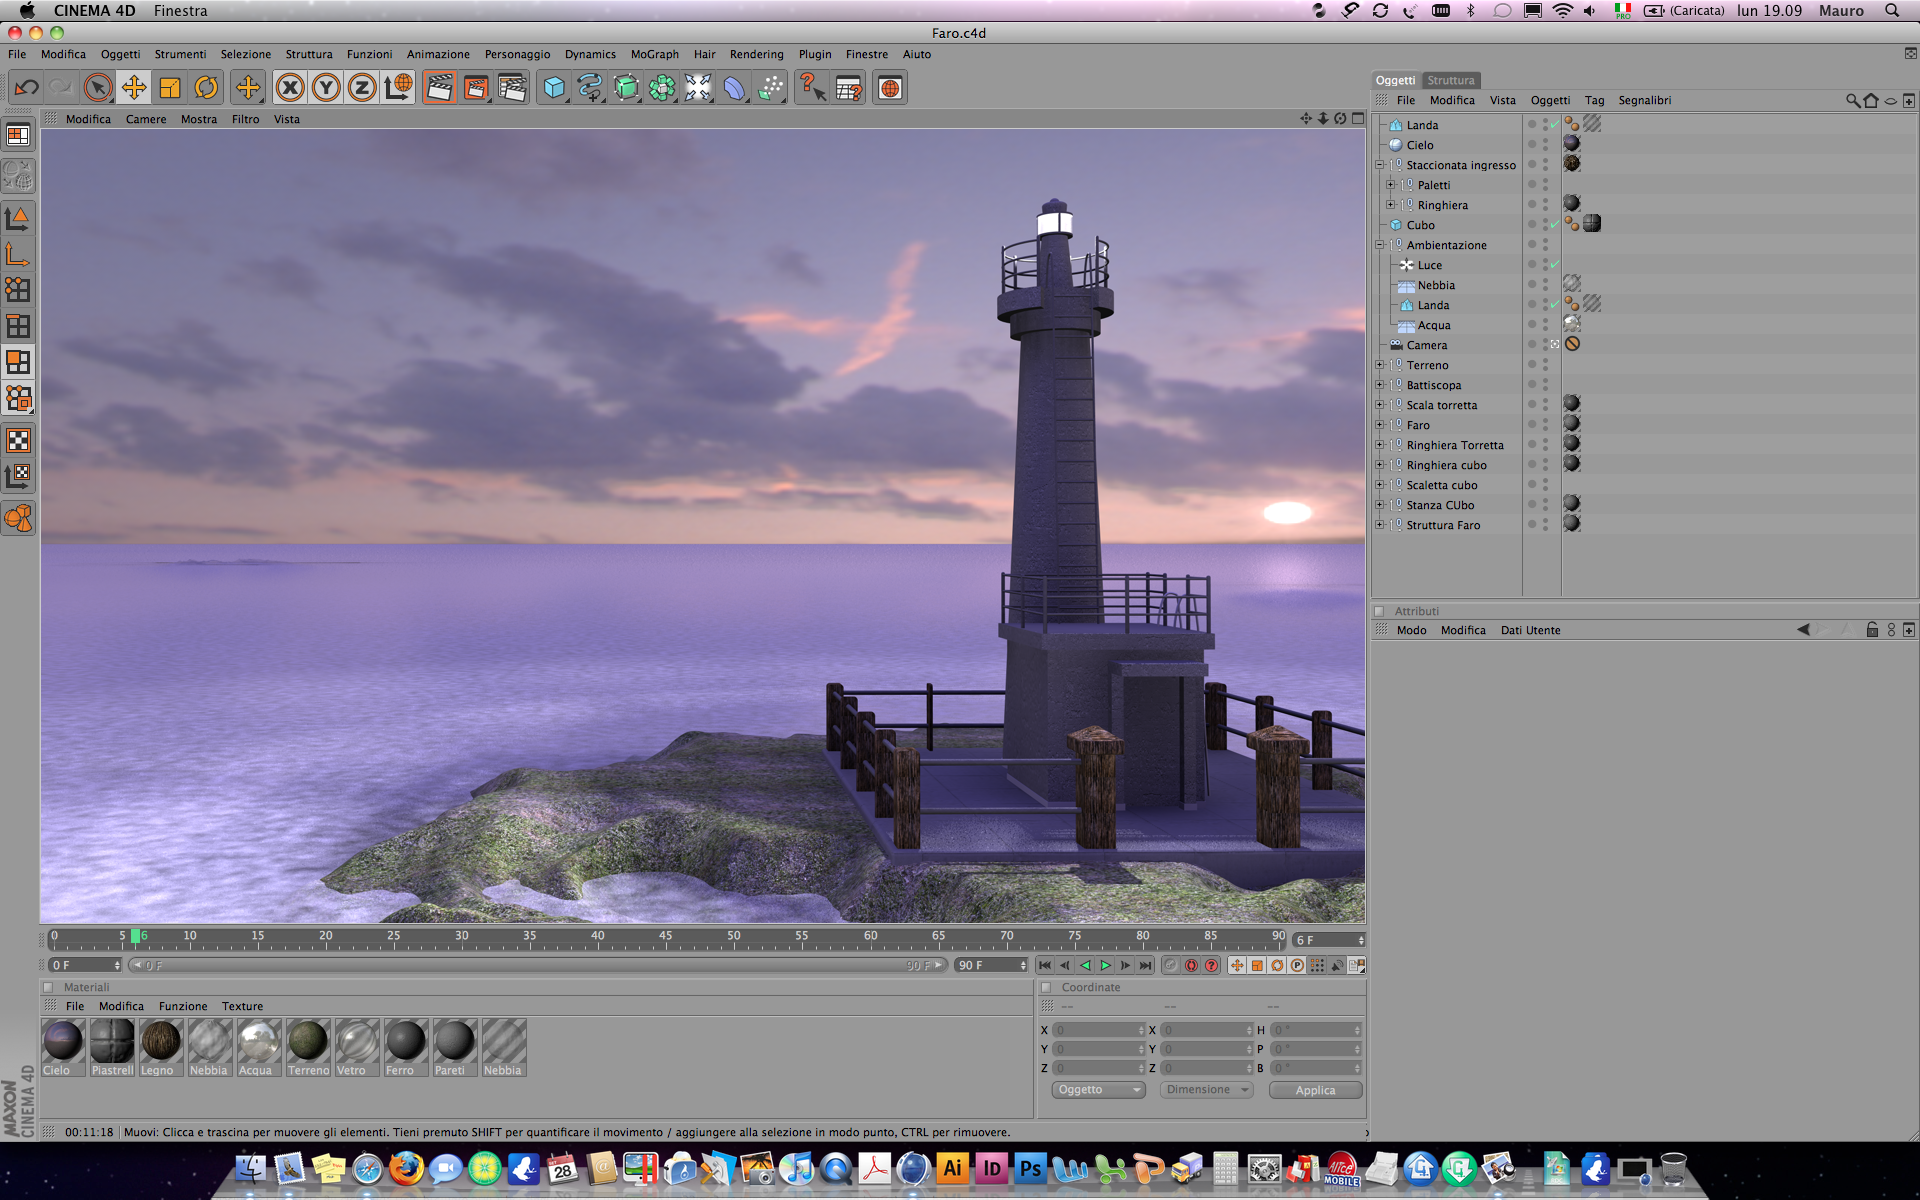Collapse the Ambientazione group
The width and height of the screenshot is (1920, 1200).
tap(1380, 245)
